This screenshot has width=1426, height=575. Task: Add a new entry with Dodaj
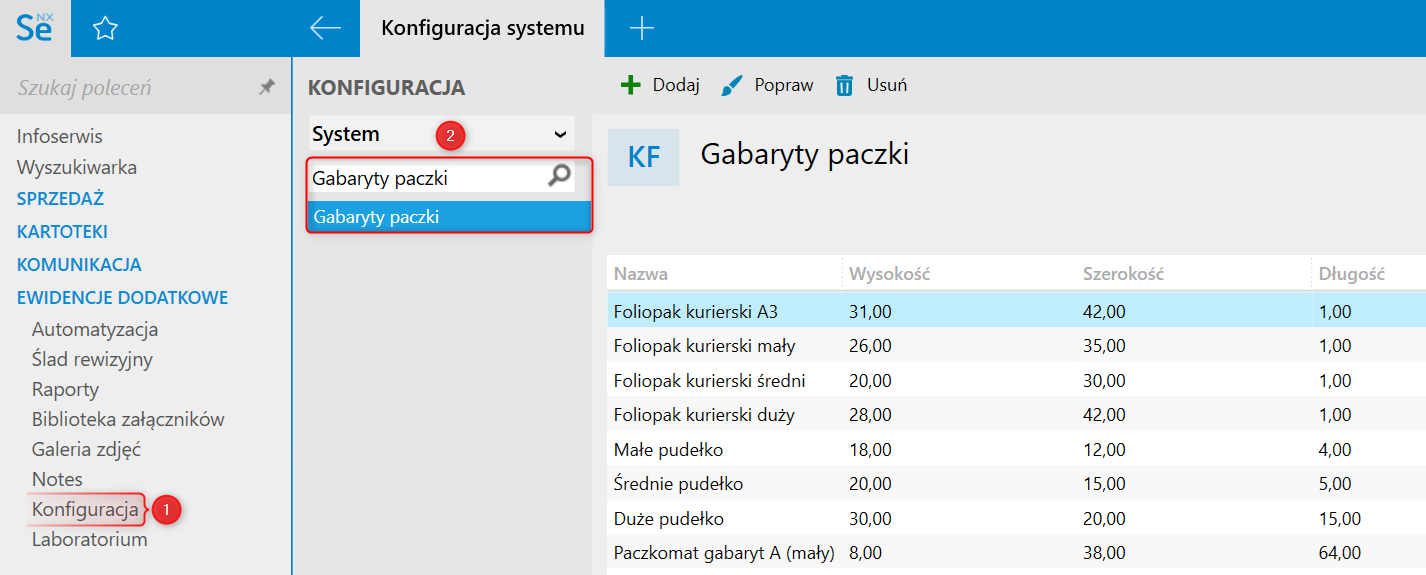point(660,85)
